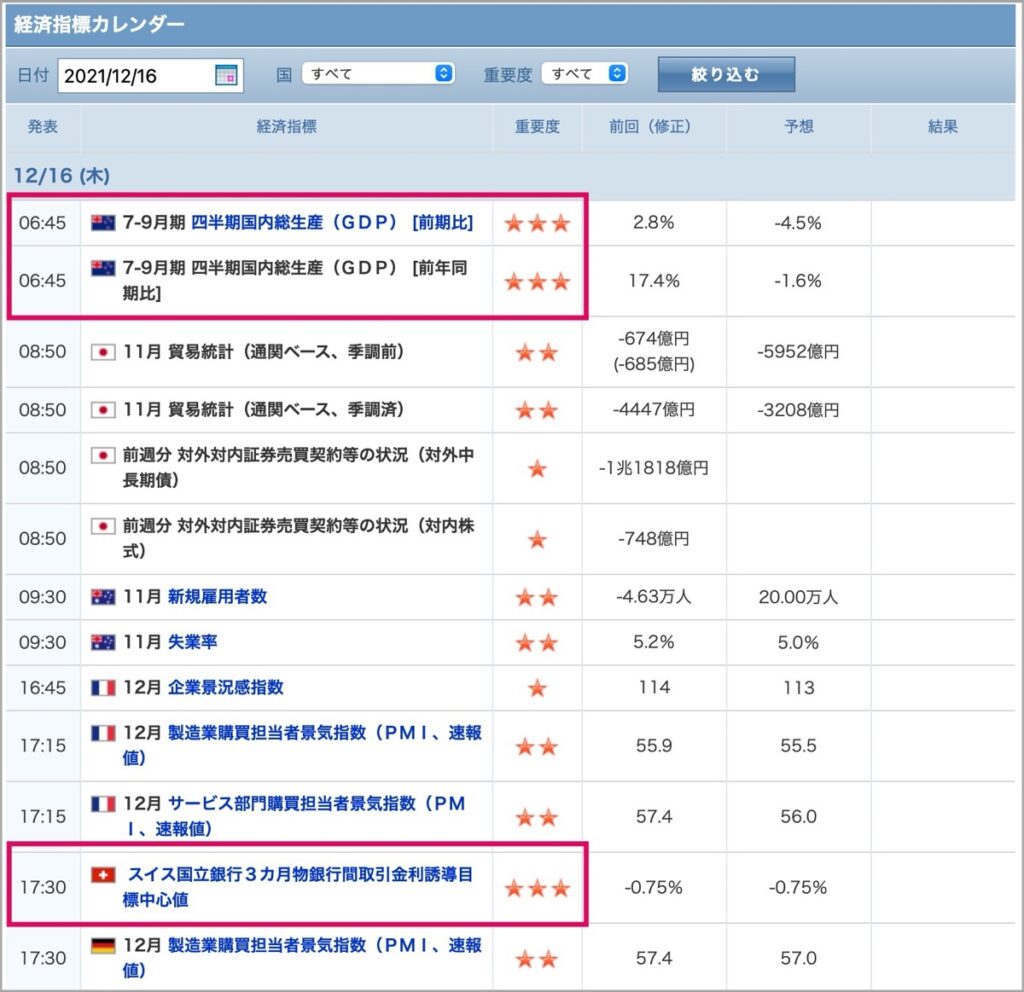Click the New Zealand flag on the GDP 前期比 row
Image resolution: width=1024 pixels, height=992 pixels.
[103, 223]
